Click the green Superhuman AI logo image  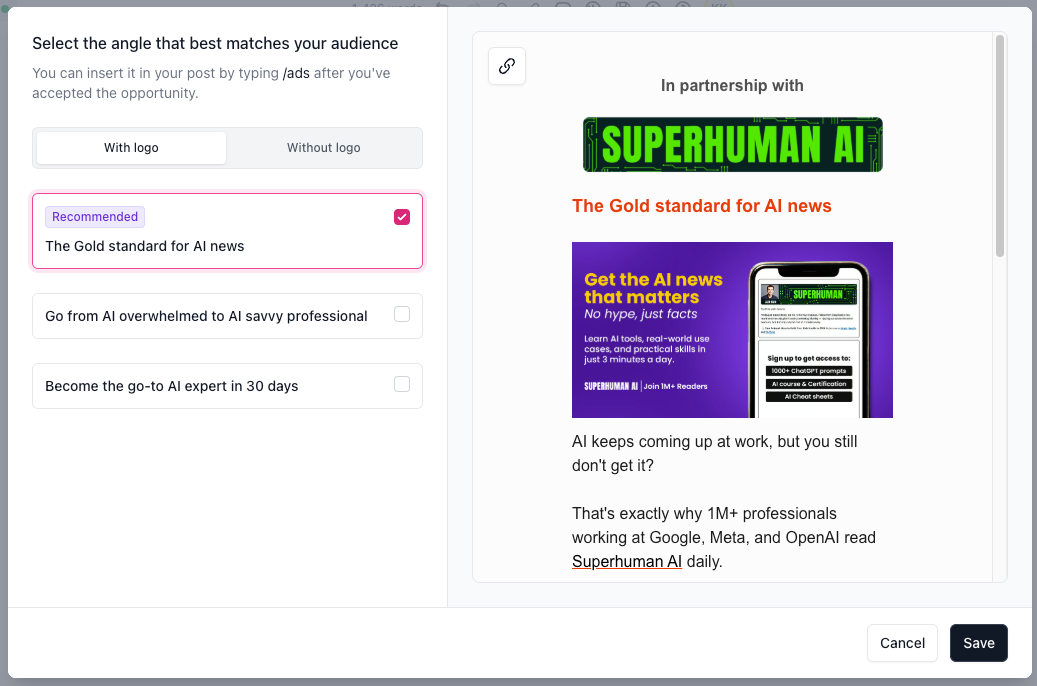point(732,145)
